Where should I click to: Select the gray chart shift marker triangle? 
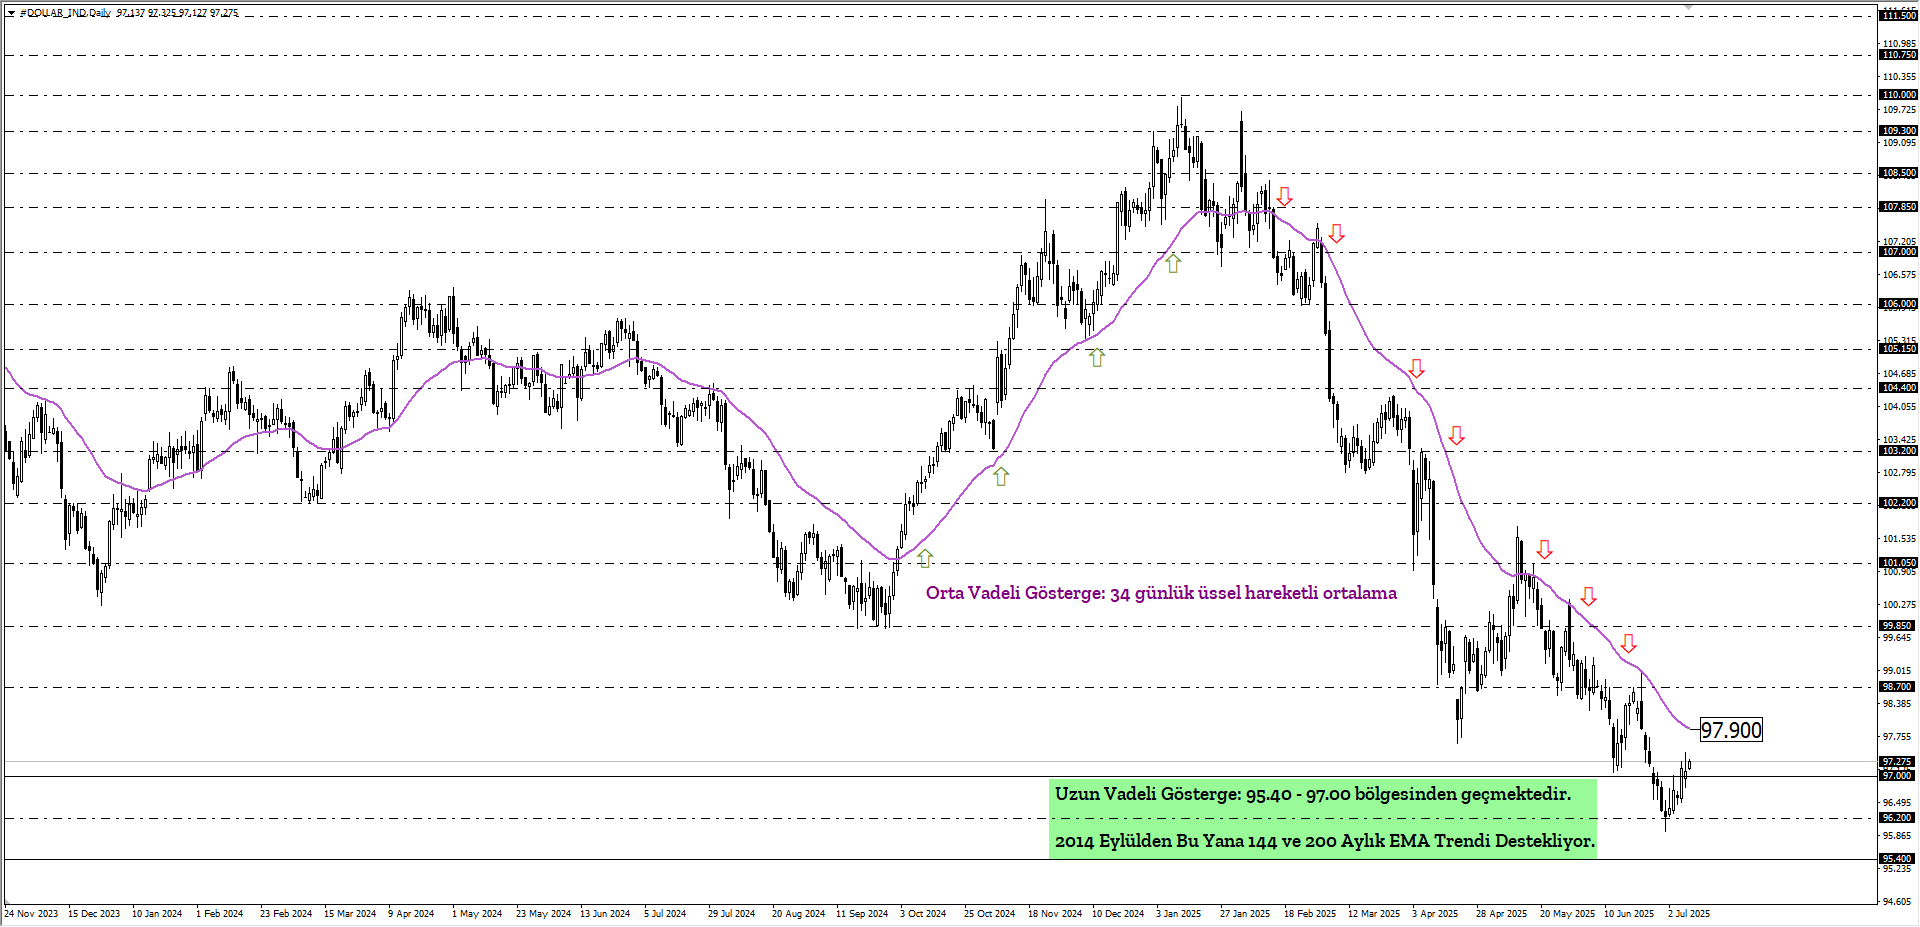(1689, 7)
